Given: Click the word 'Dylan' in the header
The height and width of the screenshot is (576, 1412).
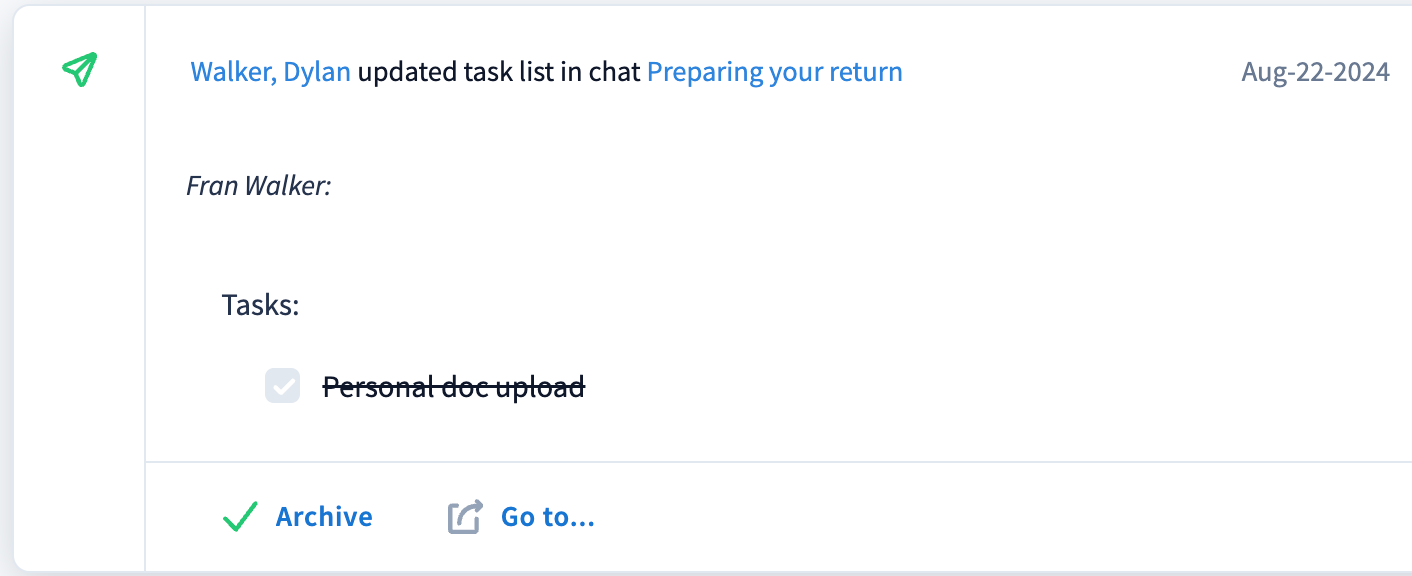Looking at the screenshot, I should point(317,72).
